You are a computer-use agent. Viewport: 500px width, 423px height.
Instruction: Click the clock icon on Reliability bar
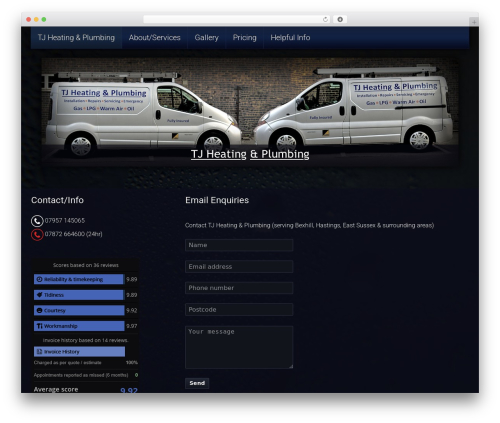coord(39,279)
